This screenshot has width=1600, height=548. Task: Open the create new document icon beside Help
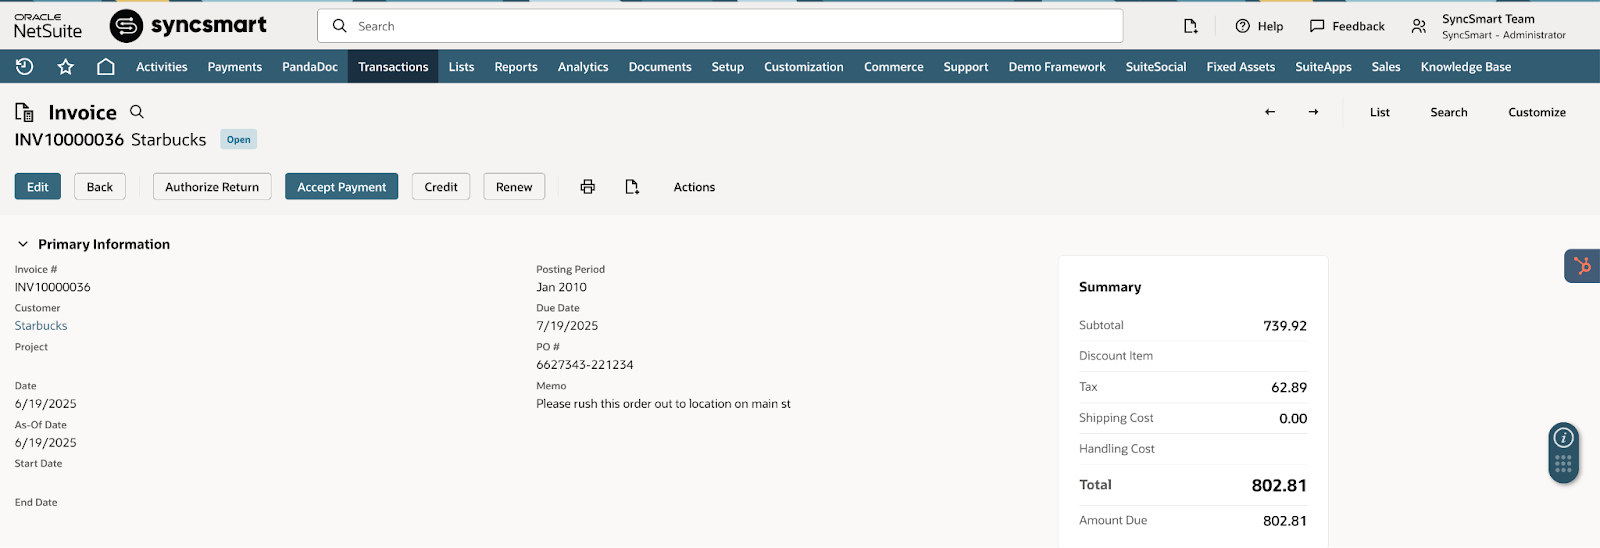[x=1190, y=26]
